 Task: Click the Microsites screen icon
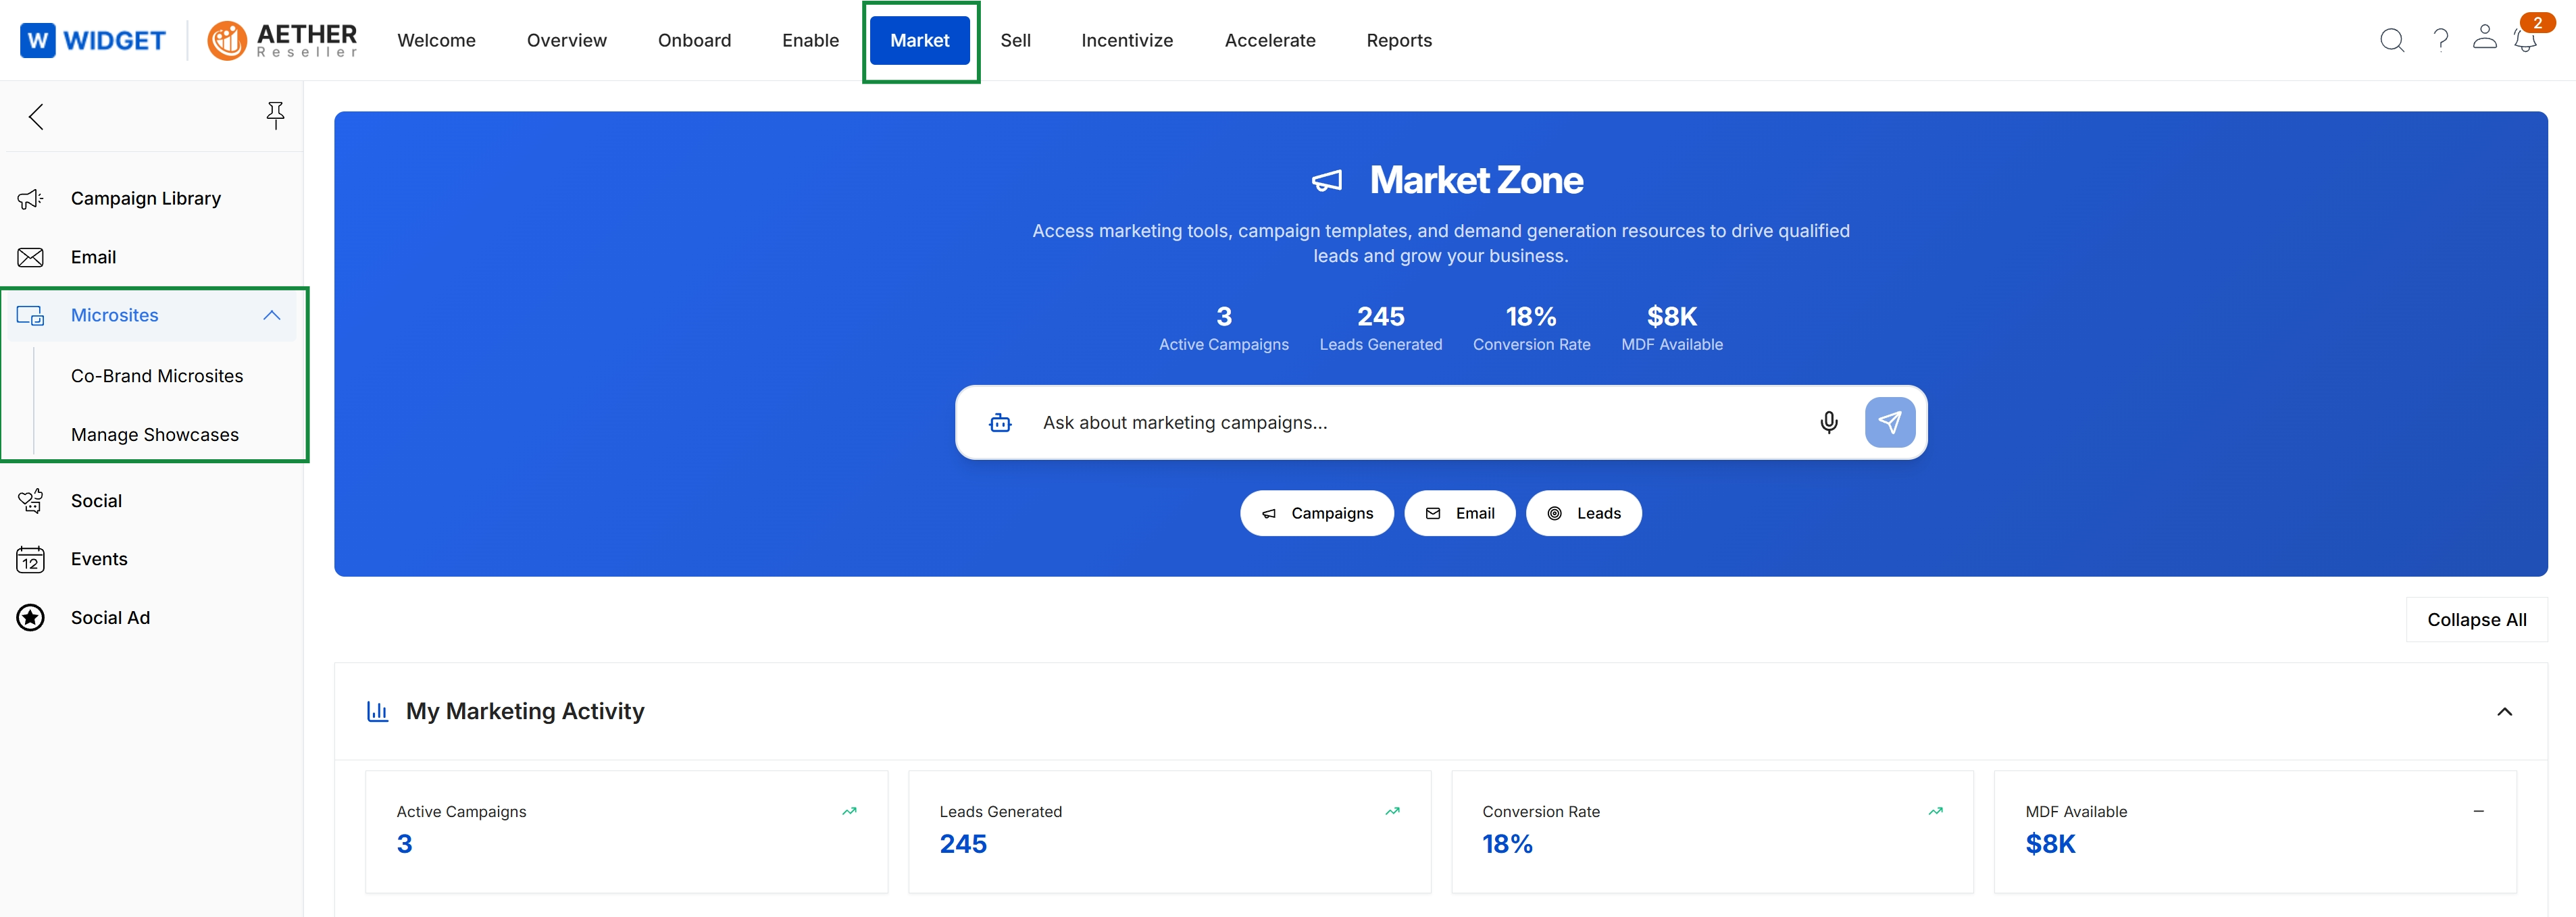(30, 316)
